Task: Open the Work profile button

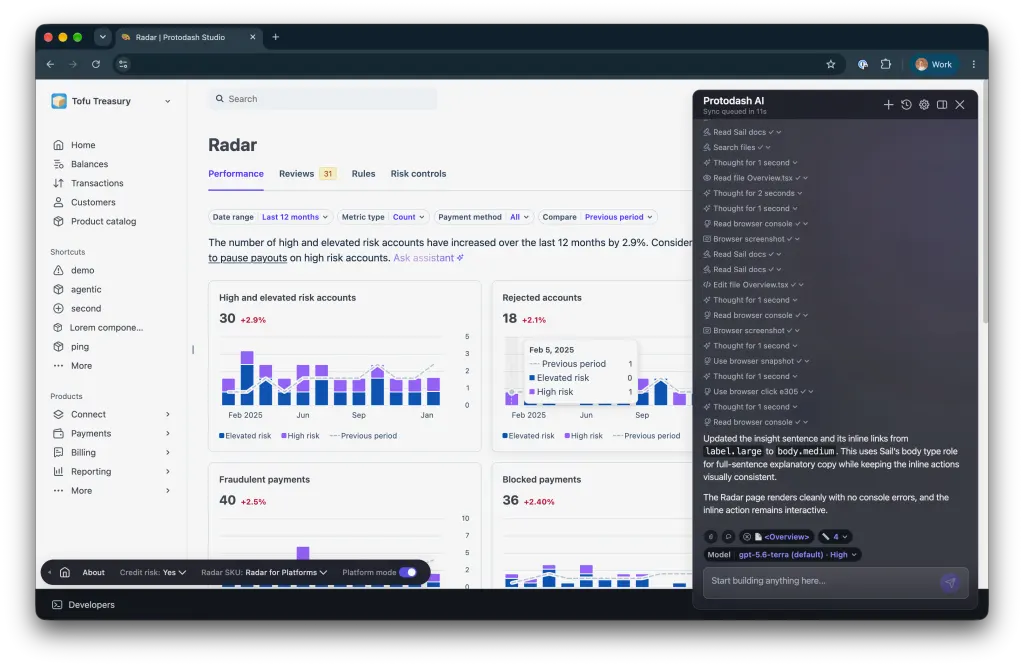Action: click(934, 64)
